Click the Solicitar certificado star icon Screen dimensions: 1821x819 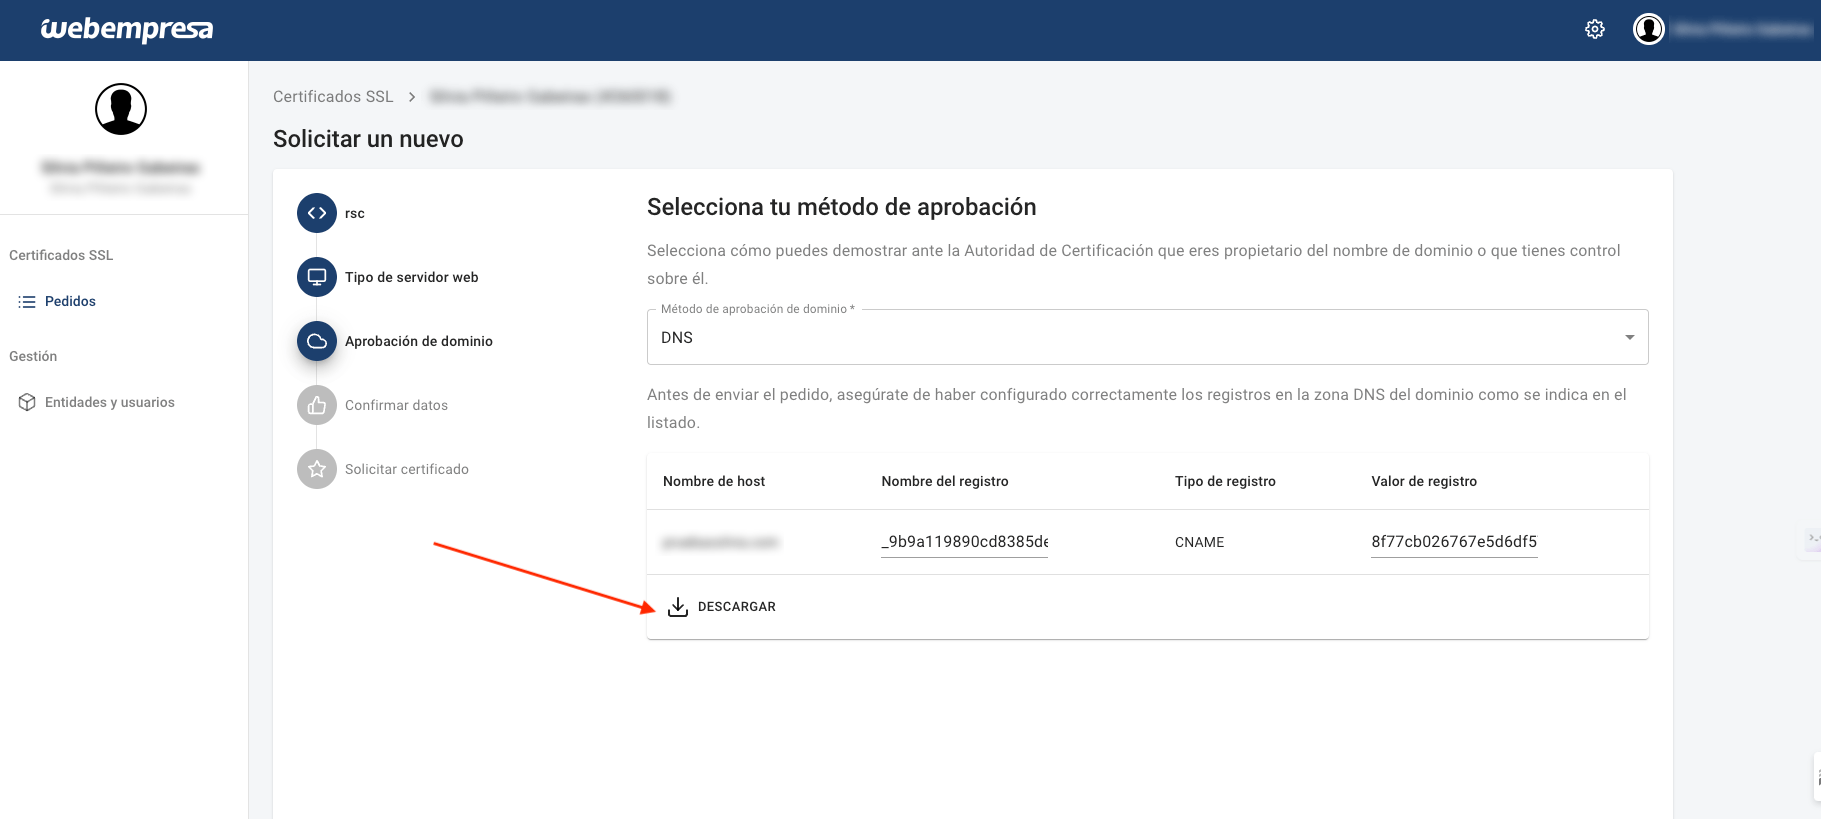pos(317,469)
